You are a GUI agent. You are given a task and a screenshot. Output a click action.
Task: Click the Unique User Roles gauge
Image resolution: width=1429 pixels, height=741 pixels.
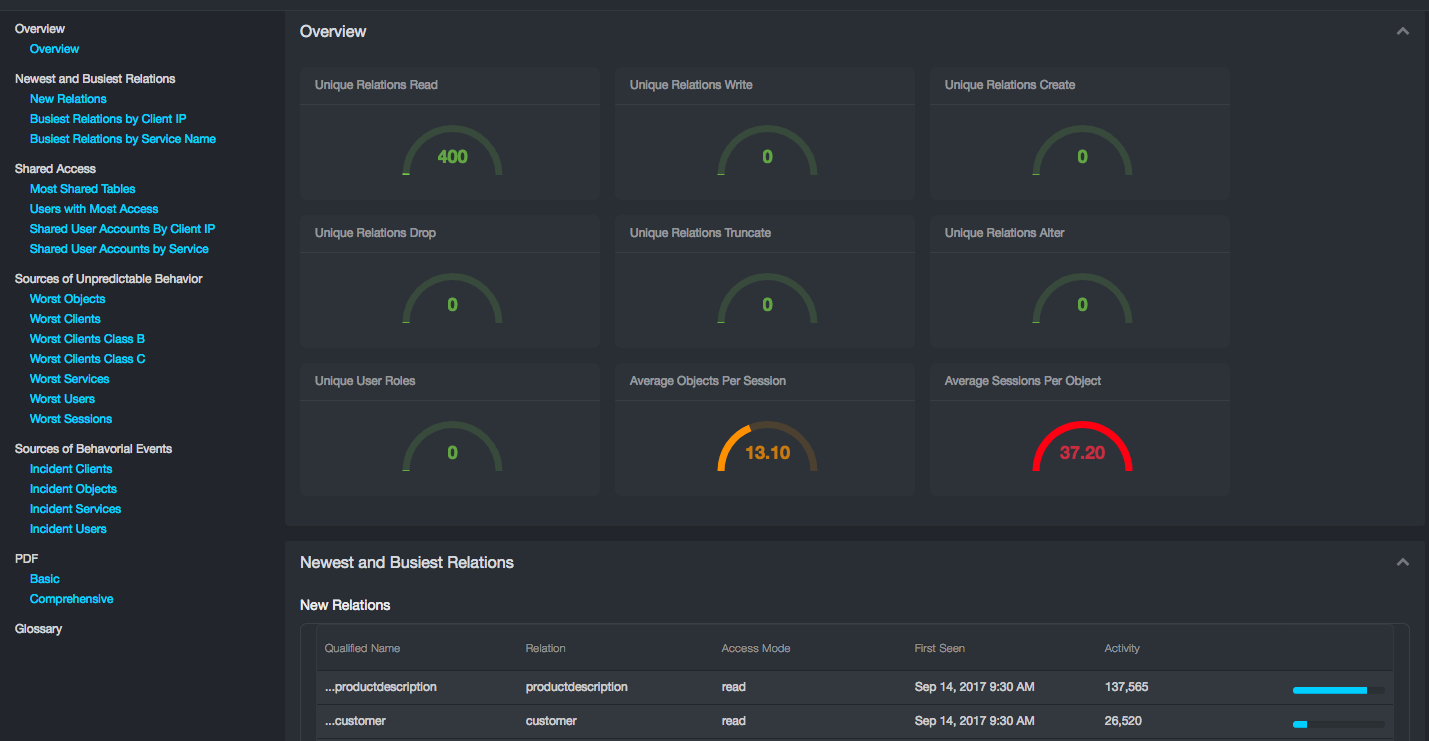[452, 449]
